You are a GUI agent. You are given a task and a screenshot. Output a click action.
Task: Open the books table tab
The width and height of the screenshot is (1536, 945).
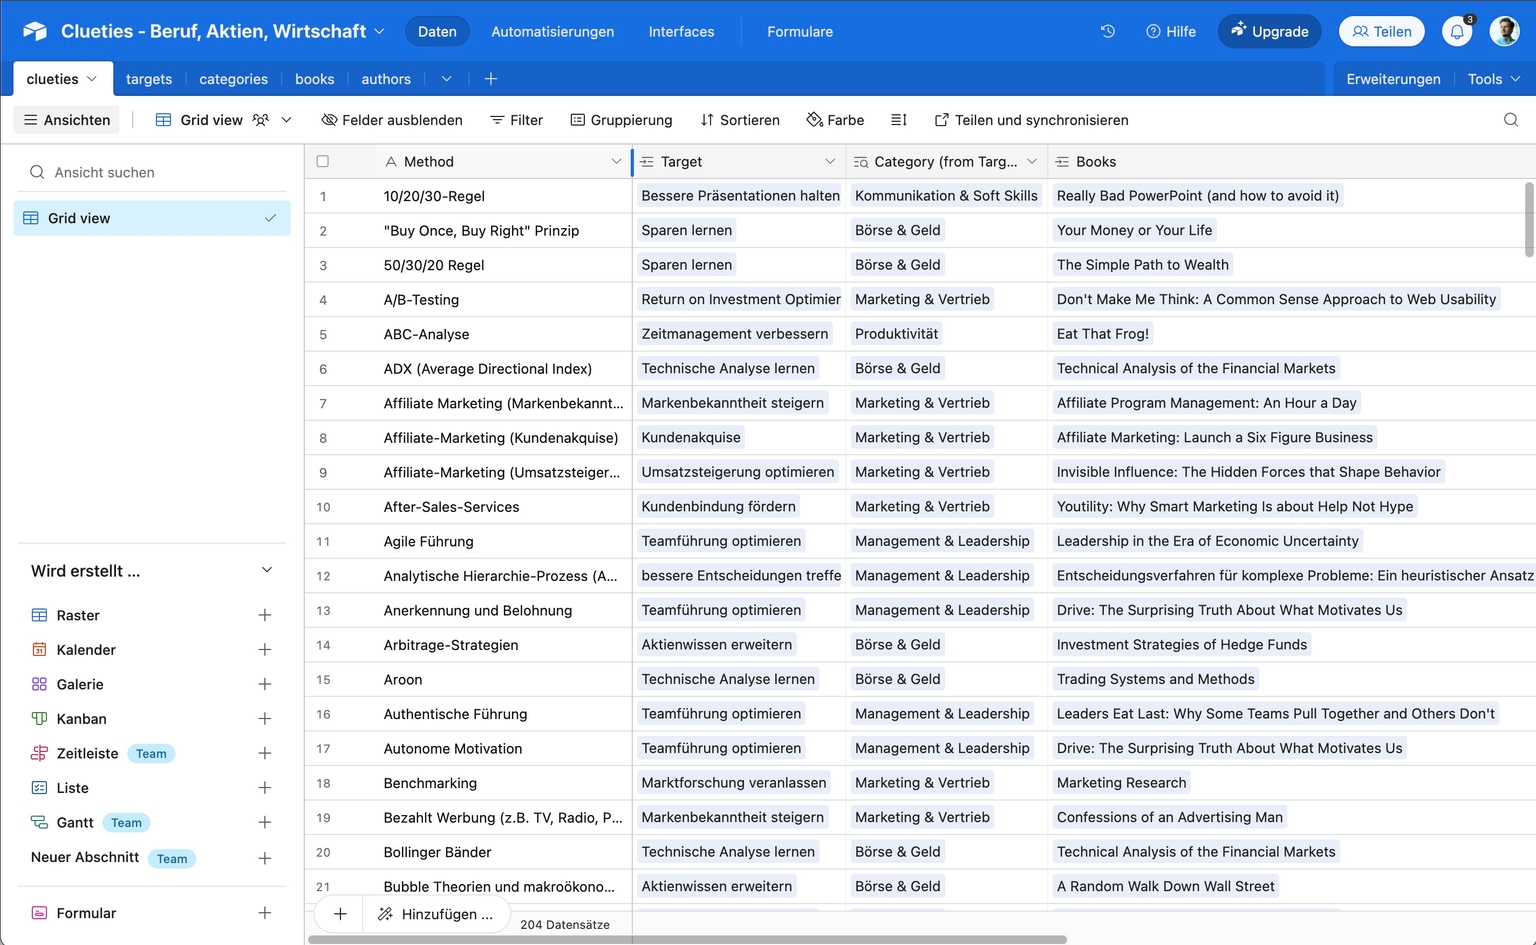point(315,79)
